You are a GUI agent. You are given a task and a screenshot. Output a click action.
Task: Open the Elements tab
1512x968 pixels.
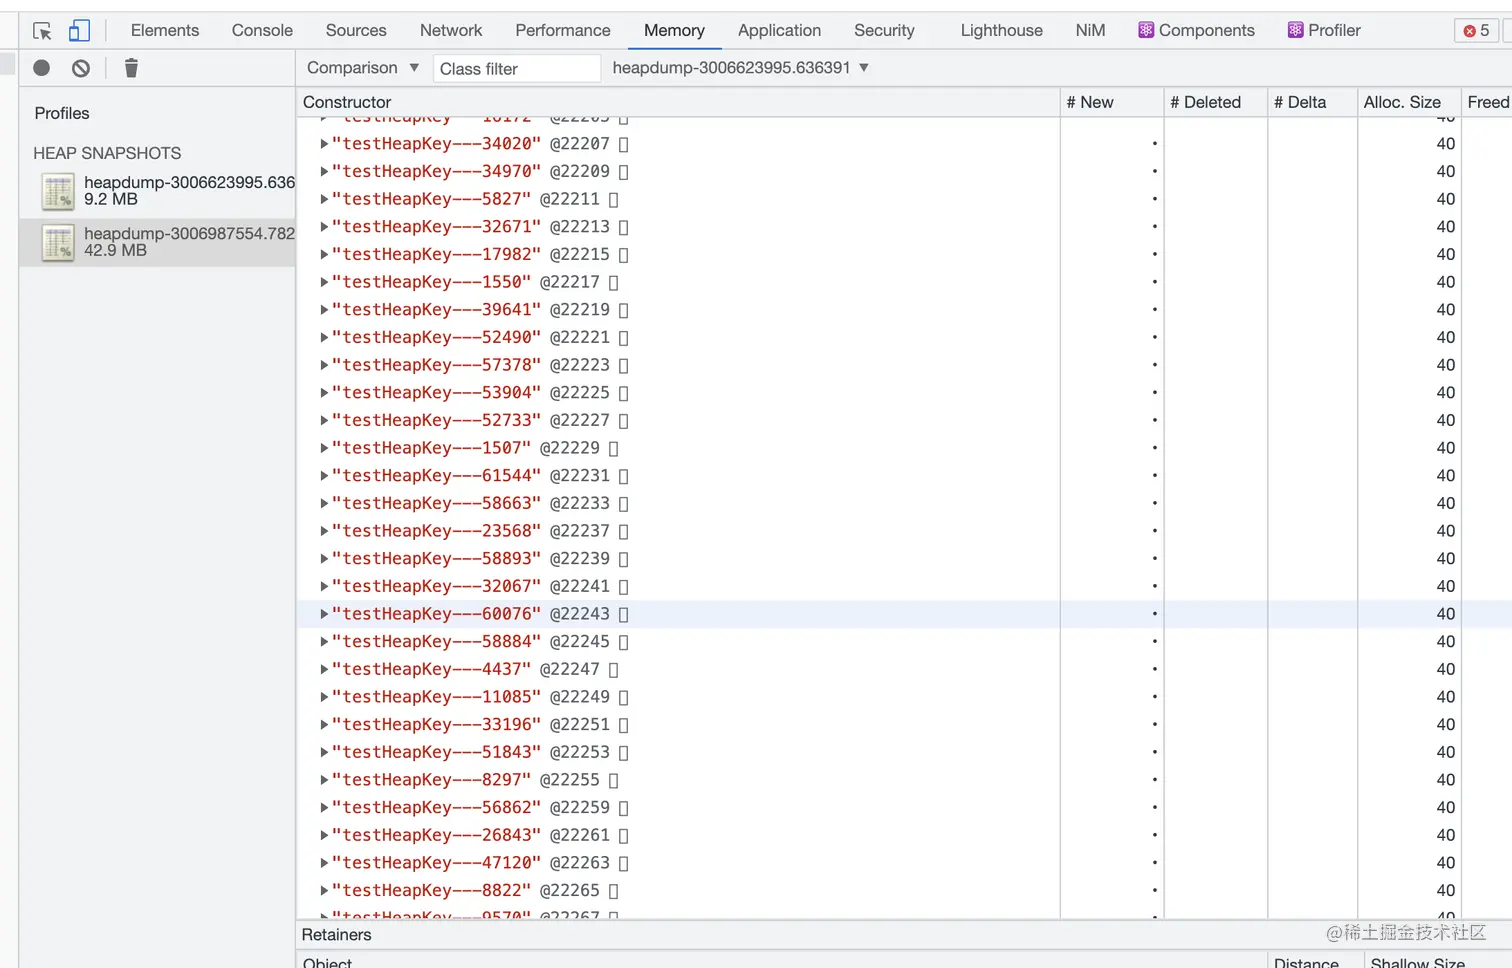165,31
